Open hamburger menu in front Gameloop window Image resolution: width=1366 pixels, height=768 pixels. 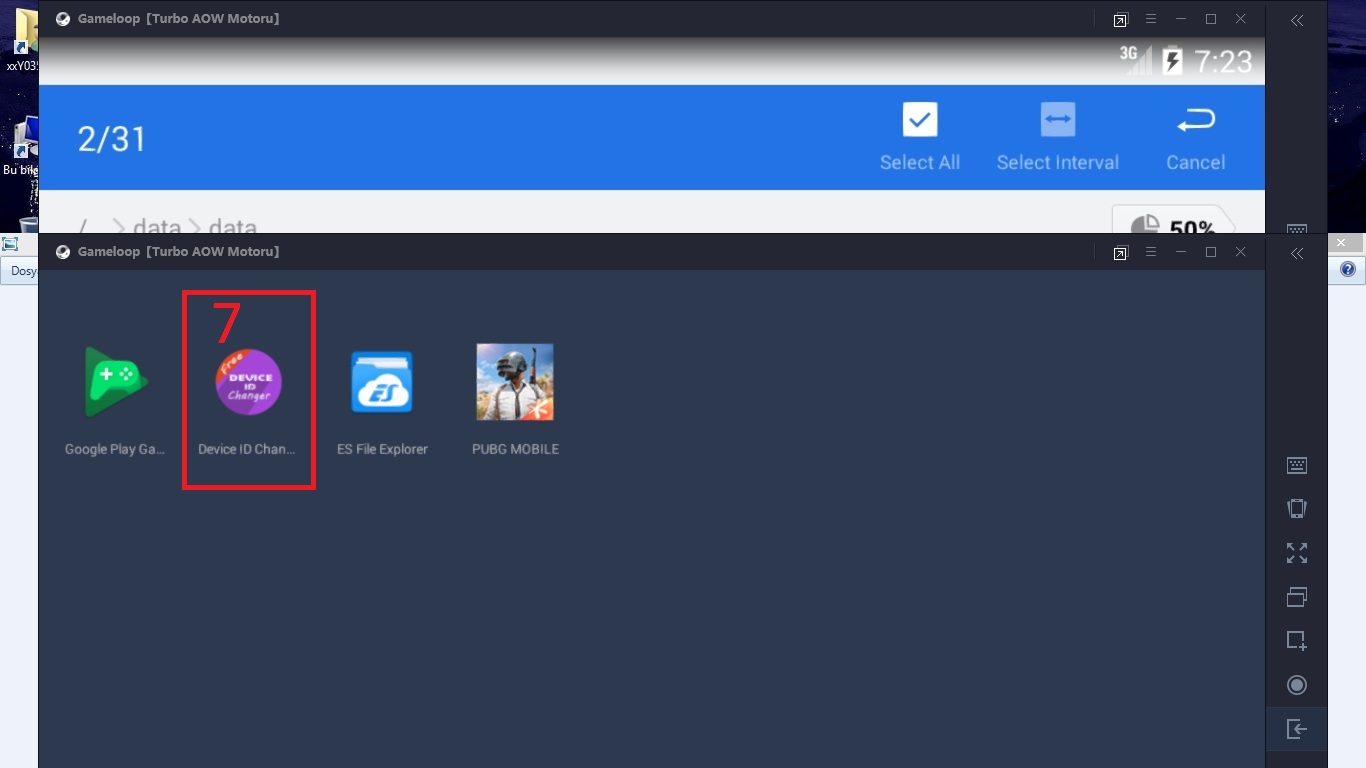[1151, 252]
